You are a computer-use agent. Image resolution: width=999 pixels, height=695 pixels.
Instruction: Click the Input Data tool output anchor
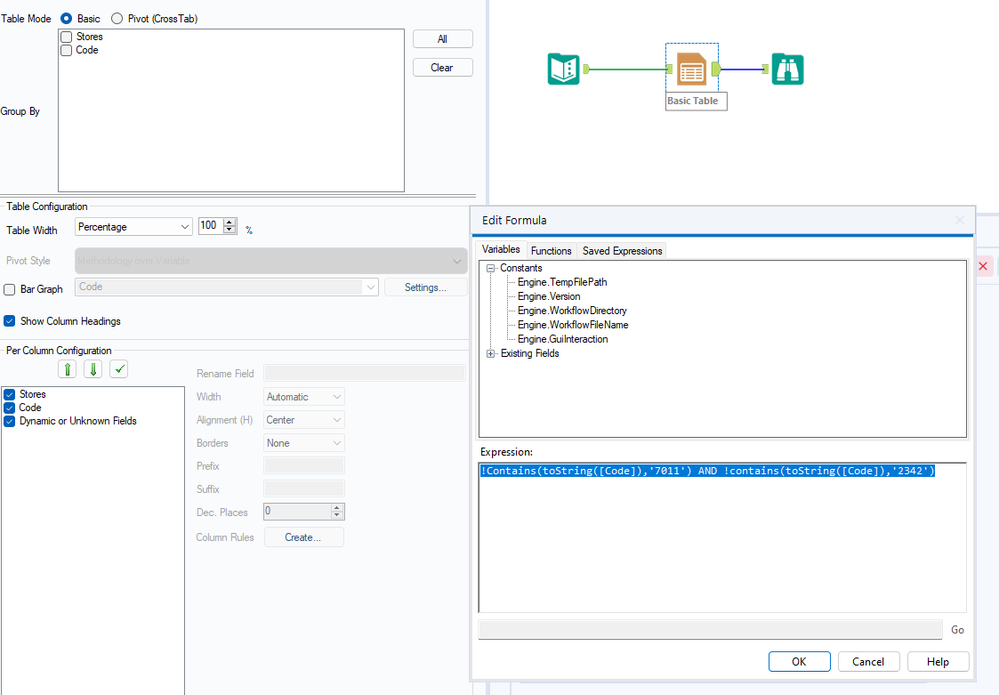tap(586, 69)
